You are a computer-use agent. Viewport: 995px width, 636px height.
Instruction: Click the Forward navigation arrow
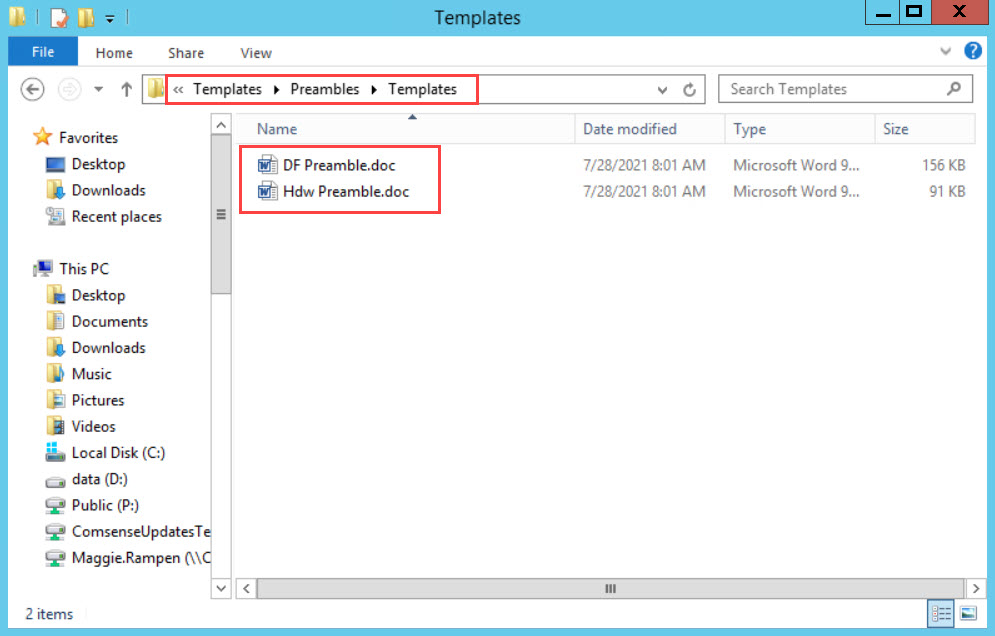pyautogui.click(x=69, y=89)
